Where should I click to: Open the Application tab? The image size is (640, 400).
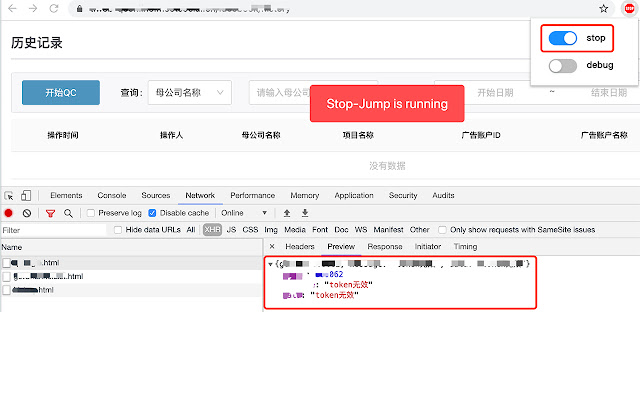click(354, 196)
